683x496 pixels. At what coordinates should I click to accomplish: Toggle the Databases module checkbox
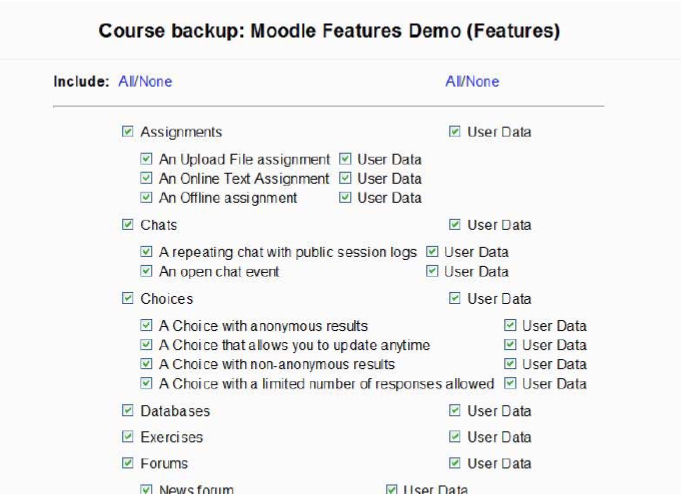[127, 410]
